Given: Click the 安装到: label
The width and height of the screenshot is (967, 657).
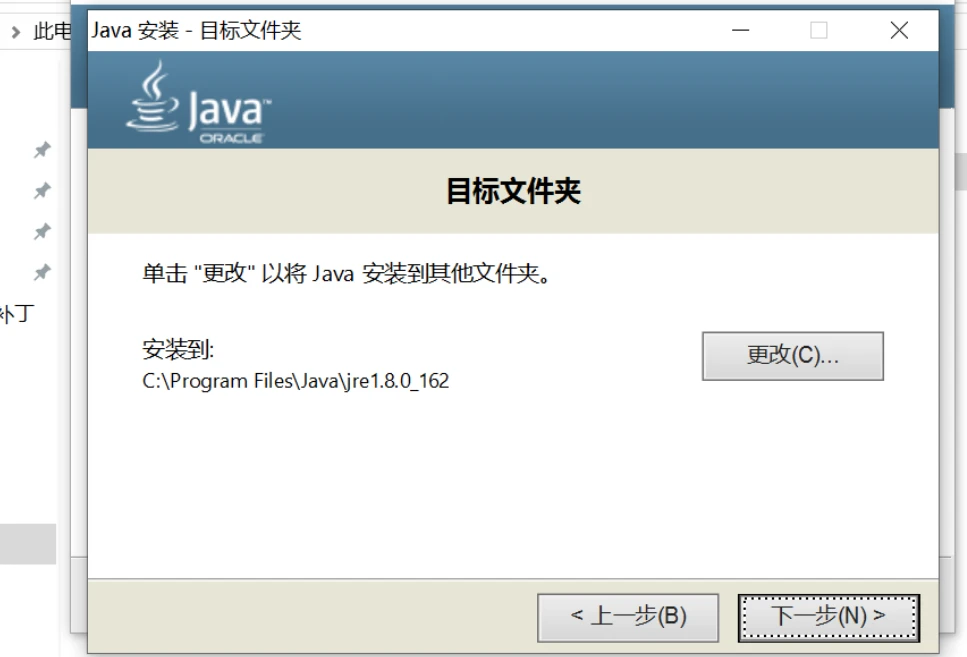Looking at the screenshot, I should tap(178, 350).
